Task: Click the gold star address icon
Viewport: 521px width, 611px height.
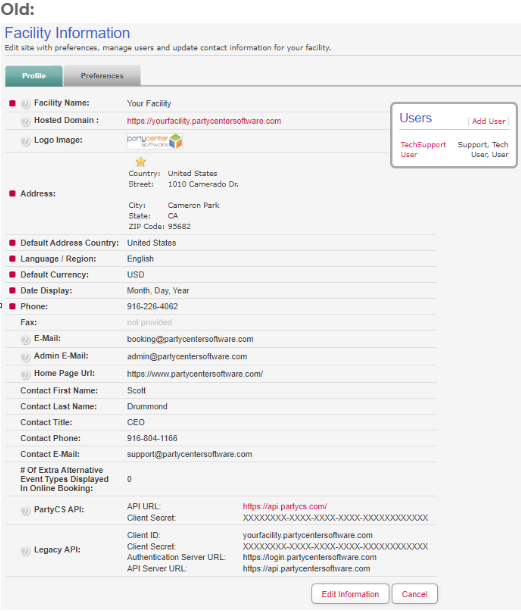Action: 141,162
